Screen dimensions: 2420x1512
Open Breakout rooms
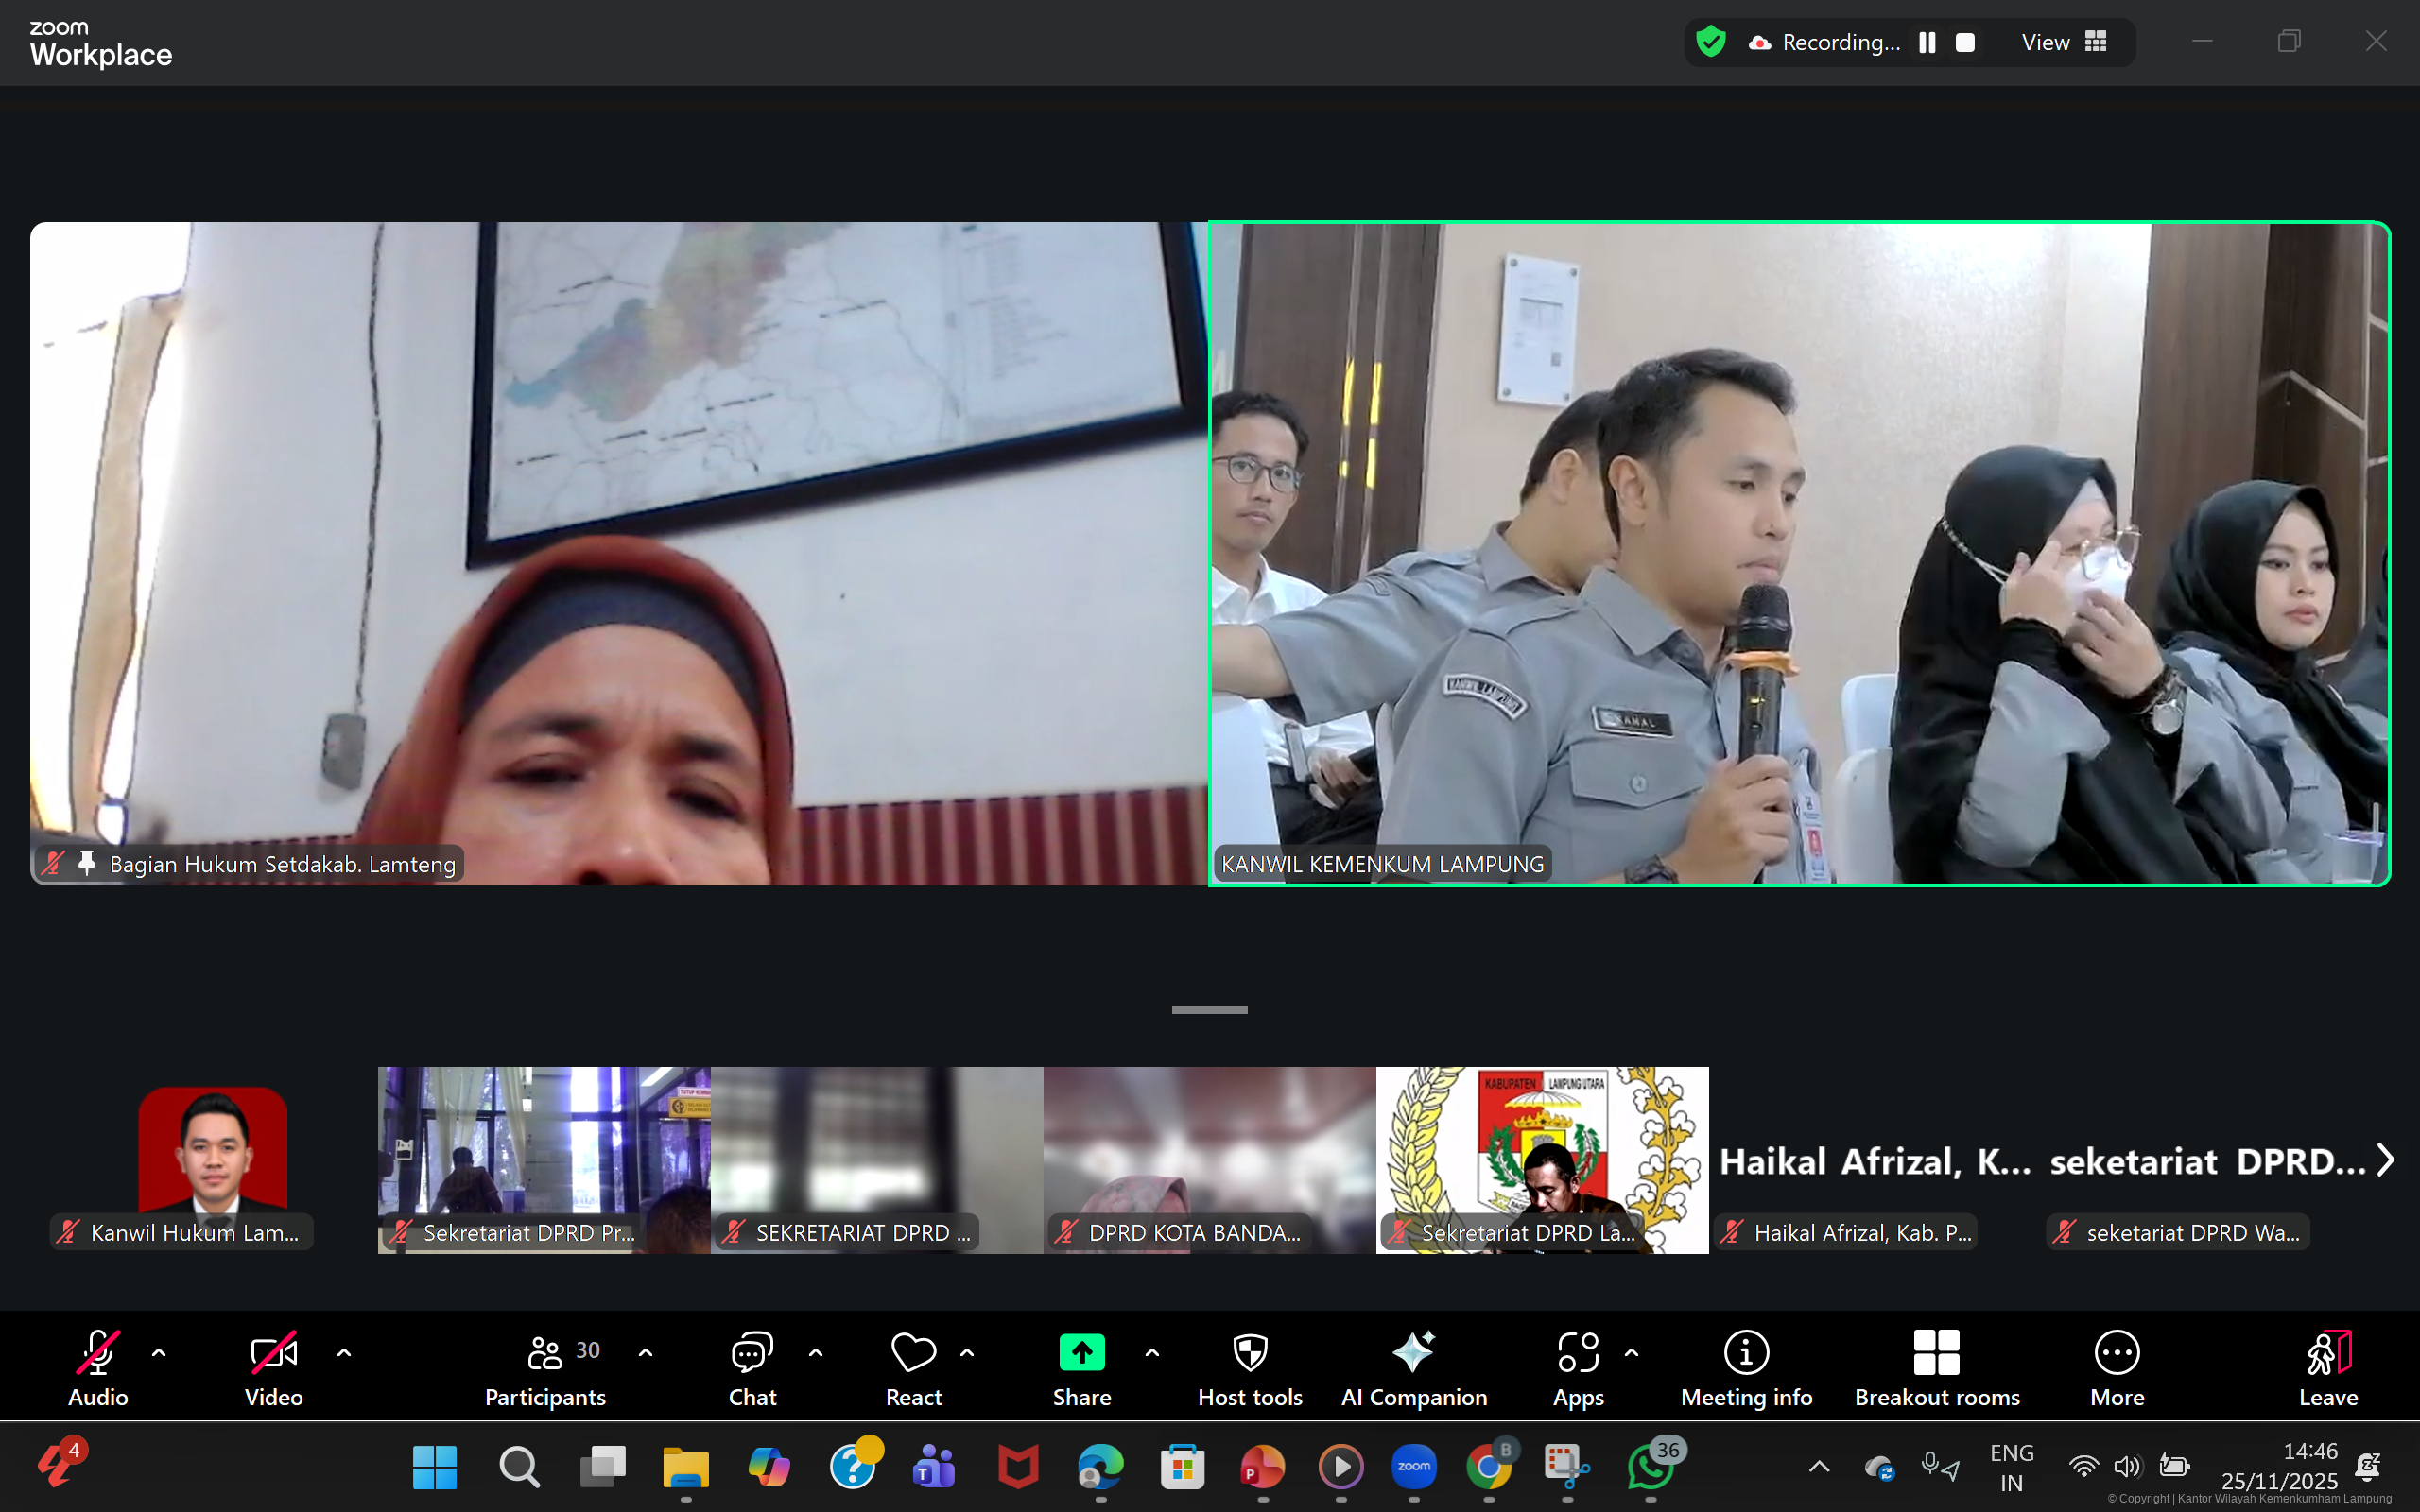pos(1935,1368)
